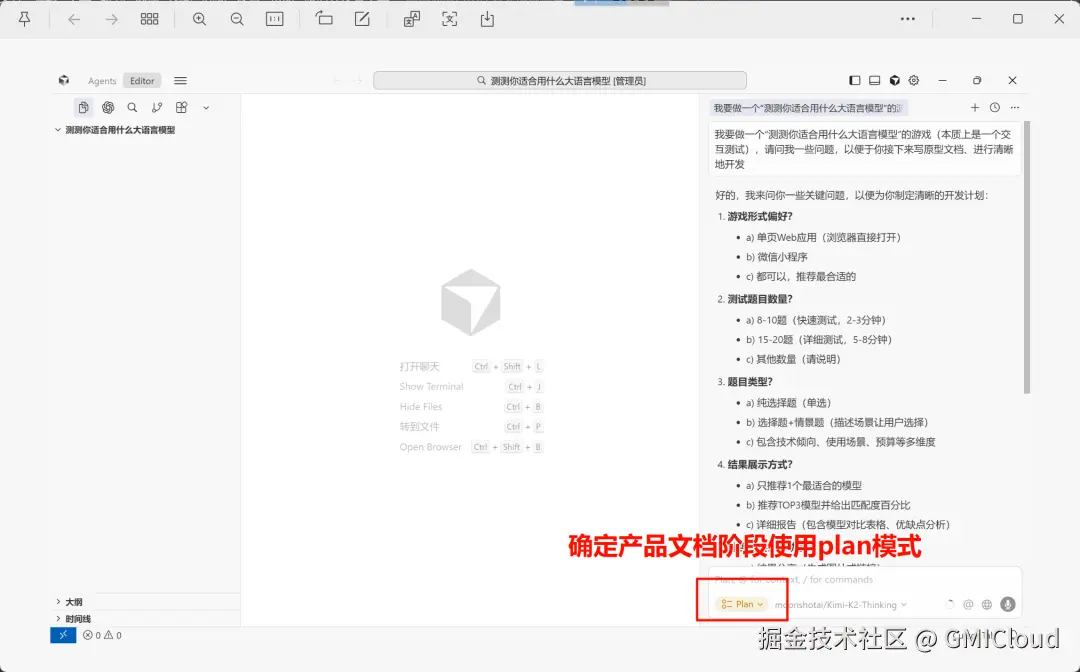Open the screen capture selection tool
Image resolution: width=1080 pixels, height=672 pixels.
[x=448, y=18]
